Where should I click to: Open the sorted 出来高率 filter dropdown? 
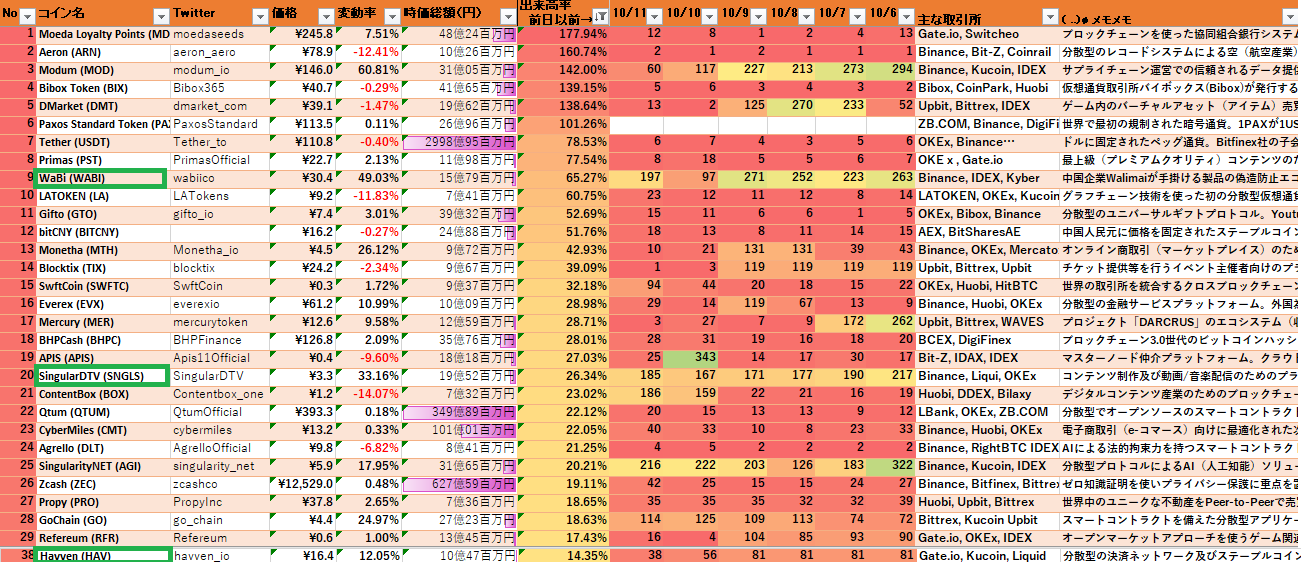599,17
